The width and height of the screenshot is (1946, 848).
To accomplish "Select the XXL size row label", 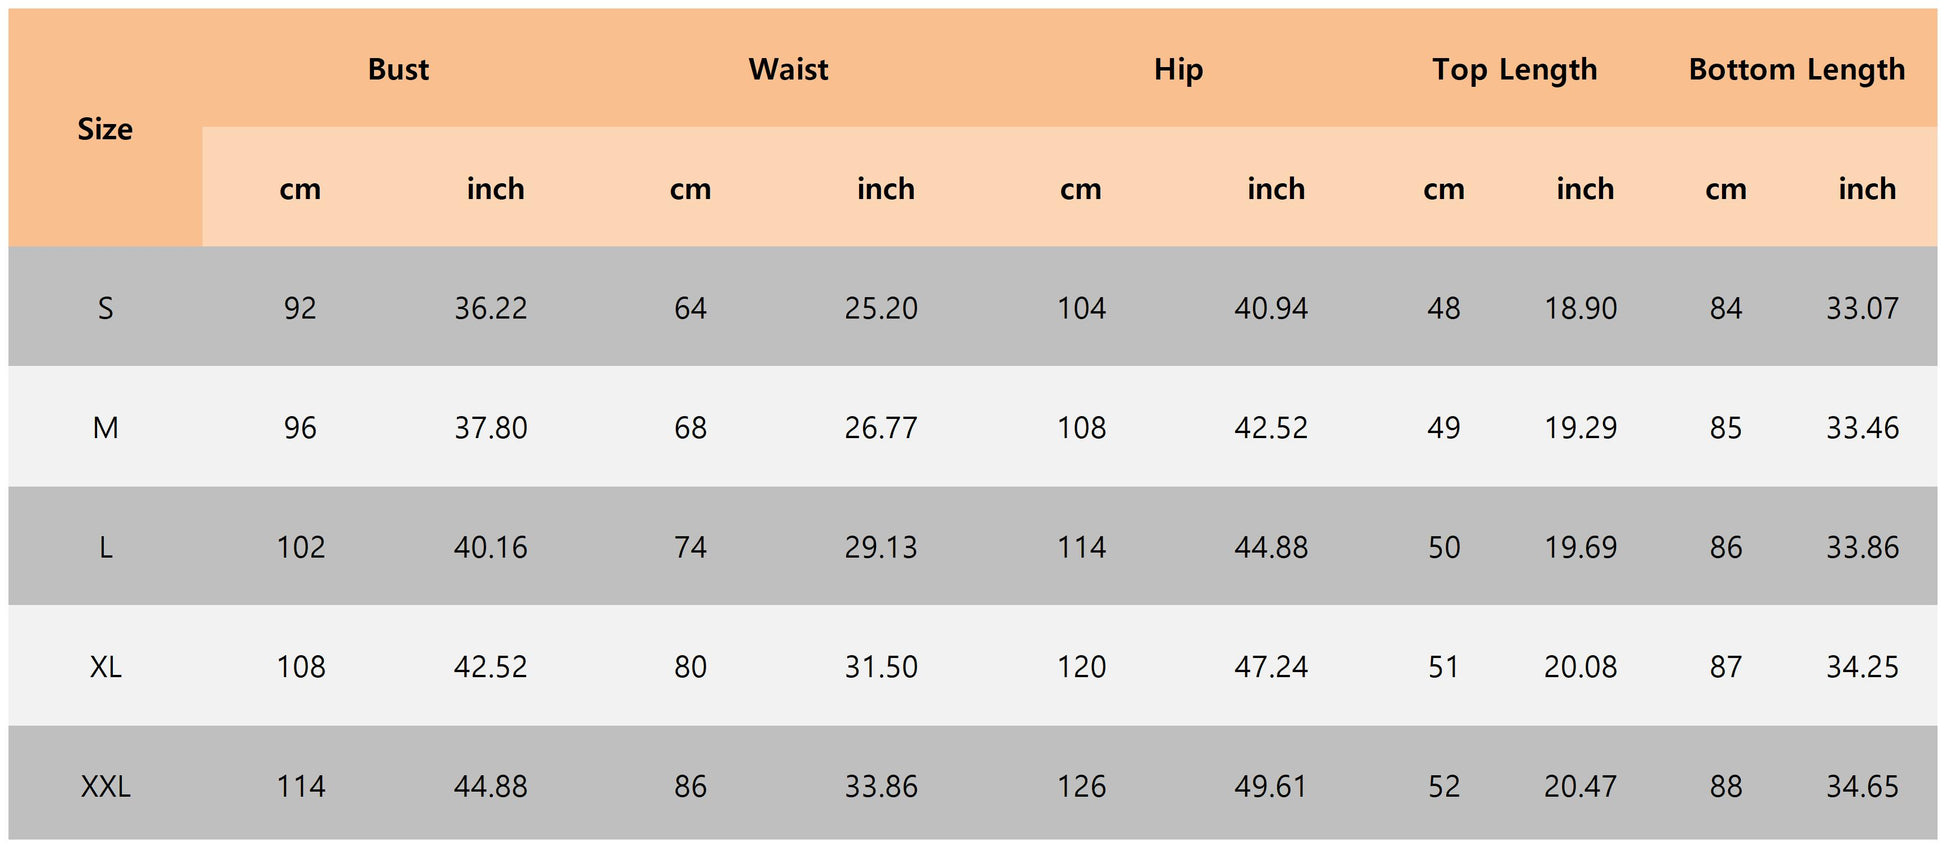I will tap(105, 787).
